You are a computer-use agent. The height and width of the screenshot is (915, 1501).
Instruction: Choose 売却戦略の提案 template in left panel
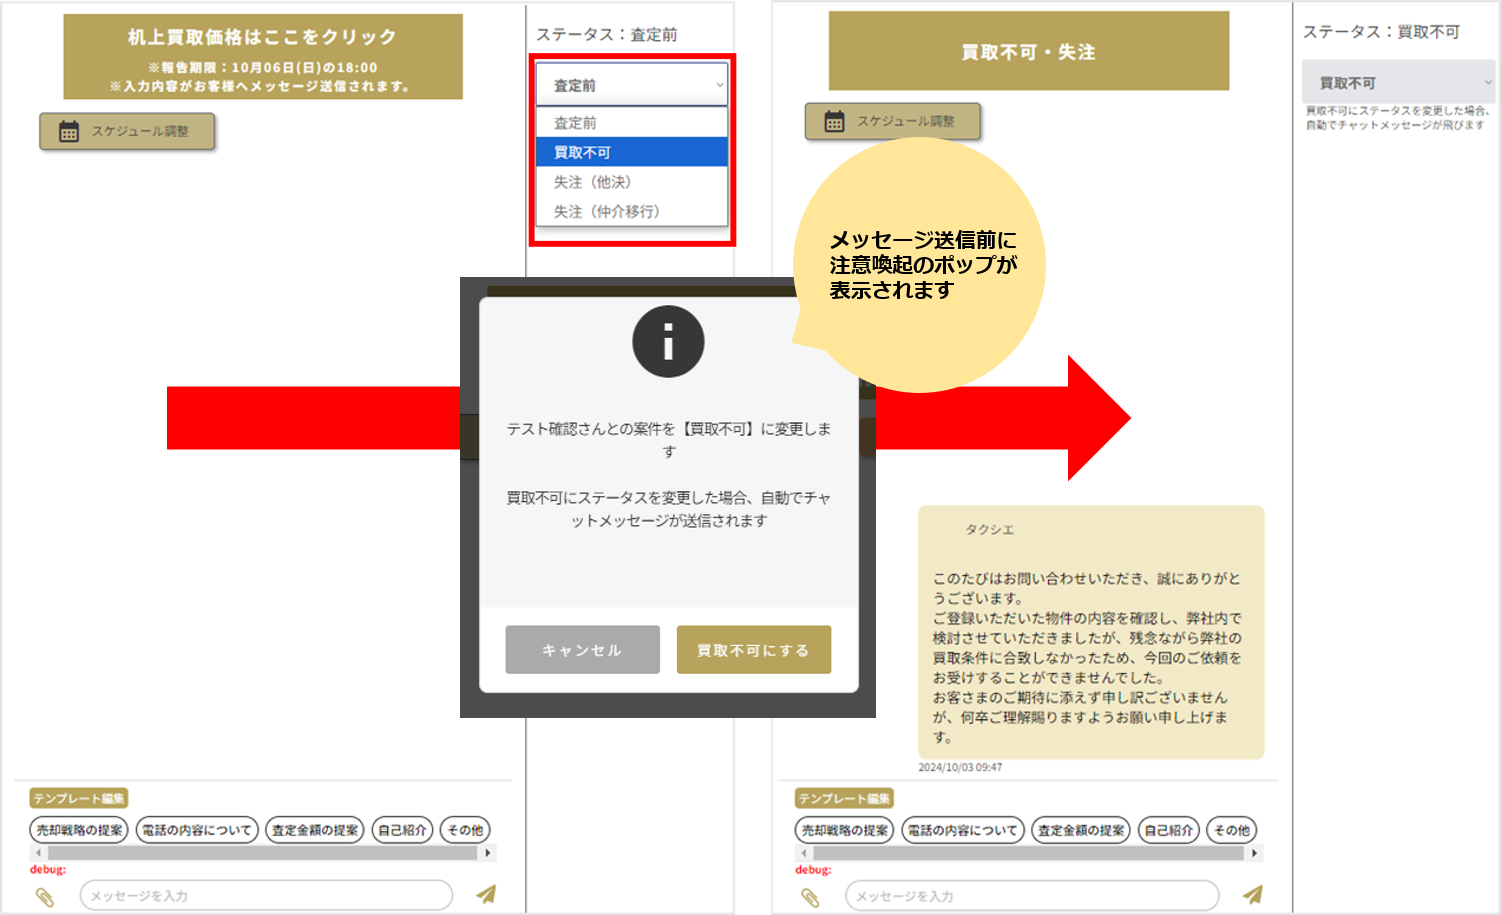click(x=79, y=830)
